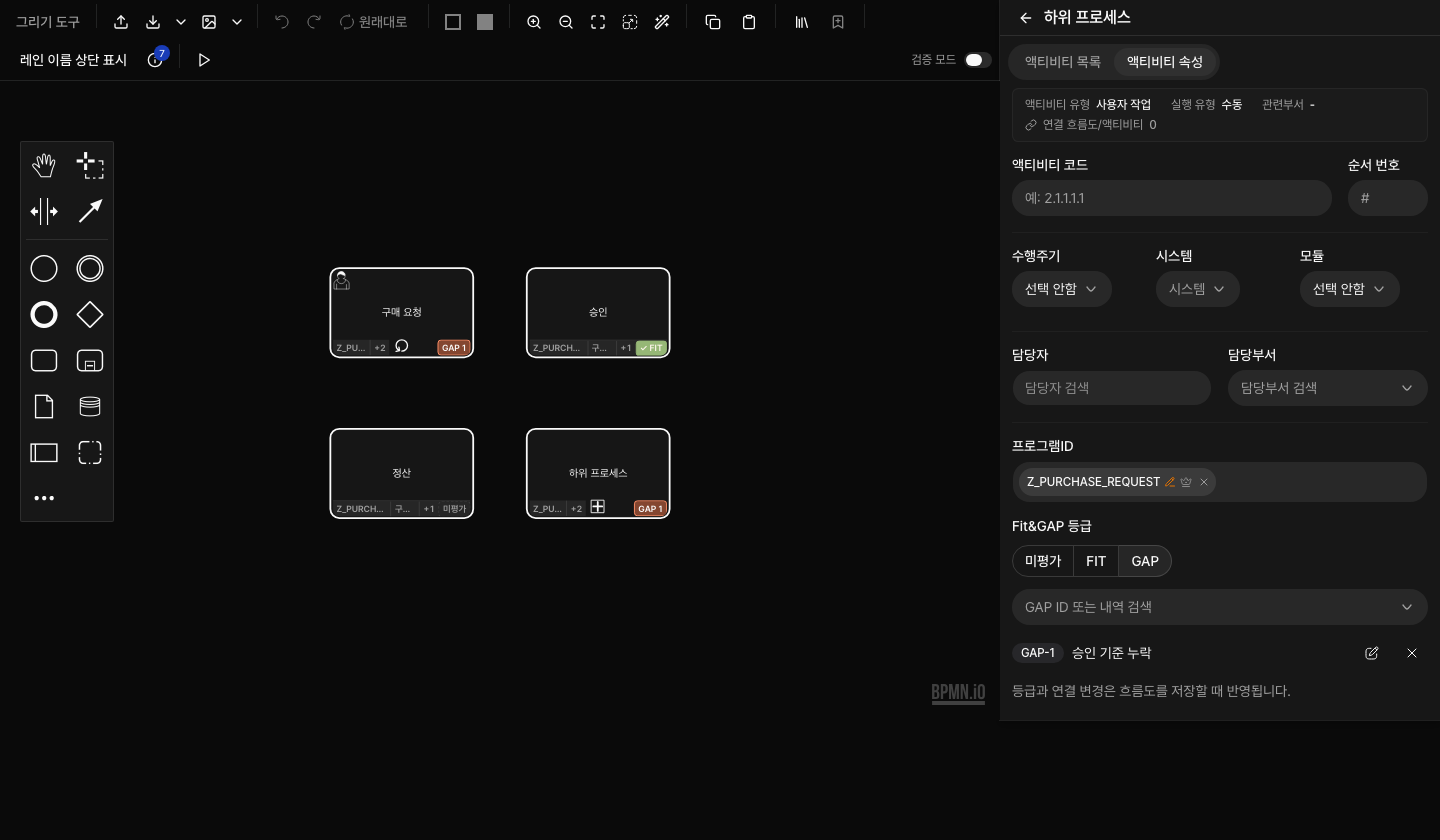Create a task rectangle from palette
Screen dimensions: 1440x840
click(x=44, y=361)
